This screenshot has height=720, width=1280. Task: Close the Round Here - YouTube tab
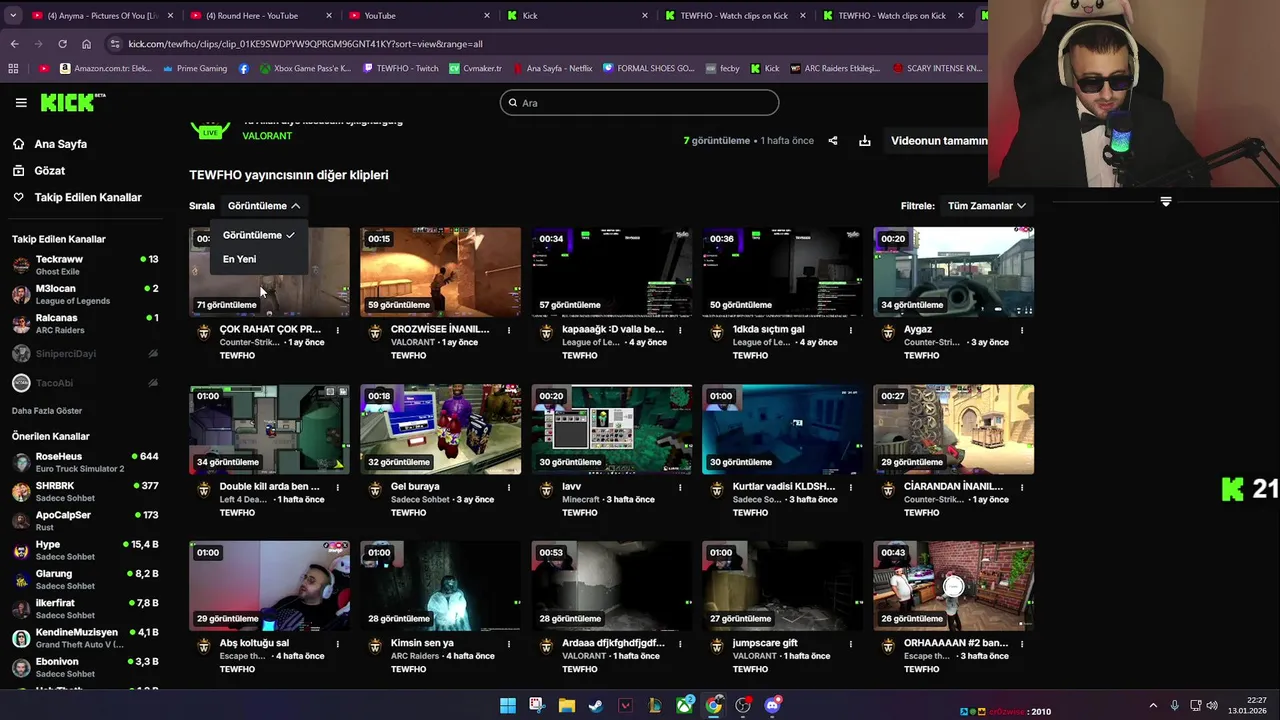click(x=329, y=16)
